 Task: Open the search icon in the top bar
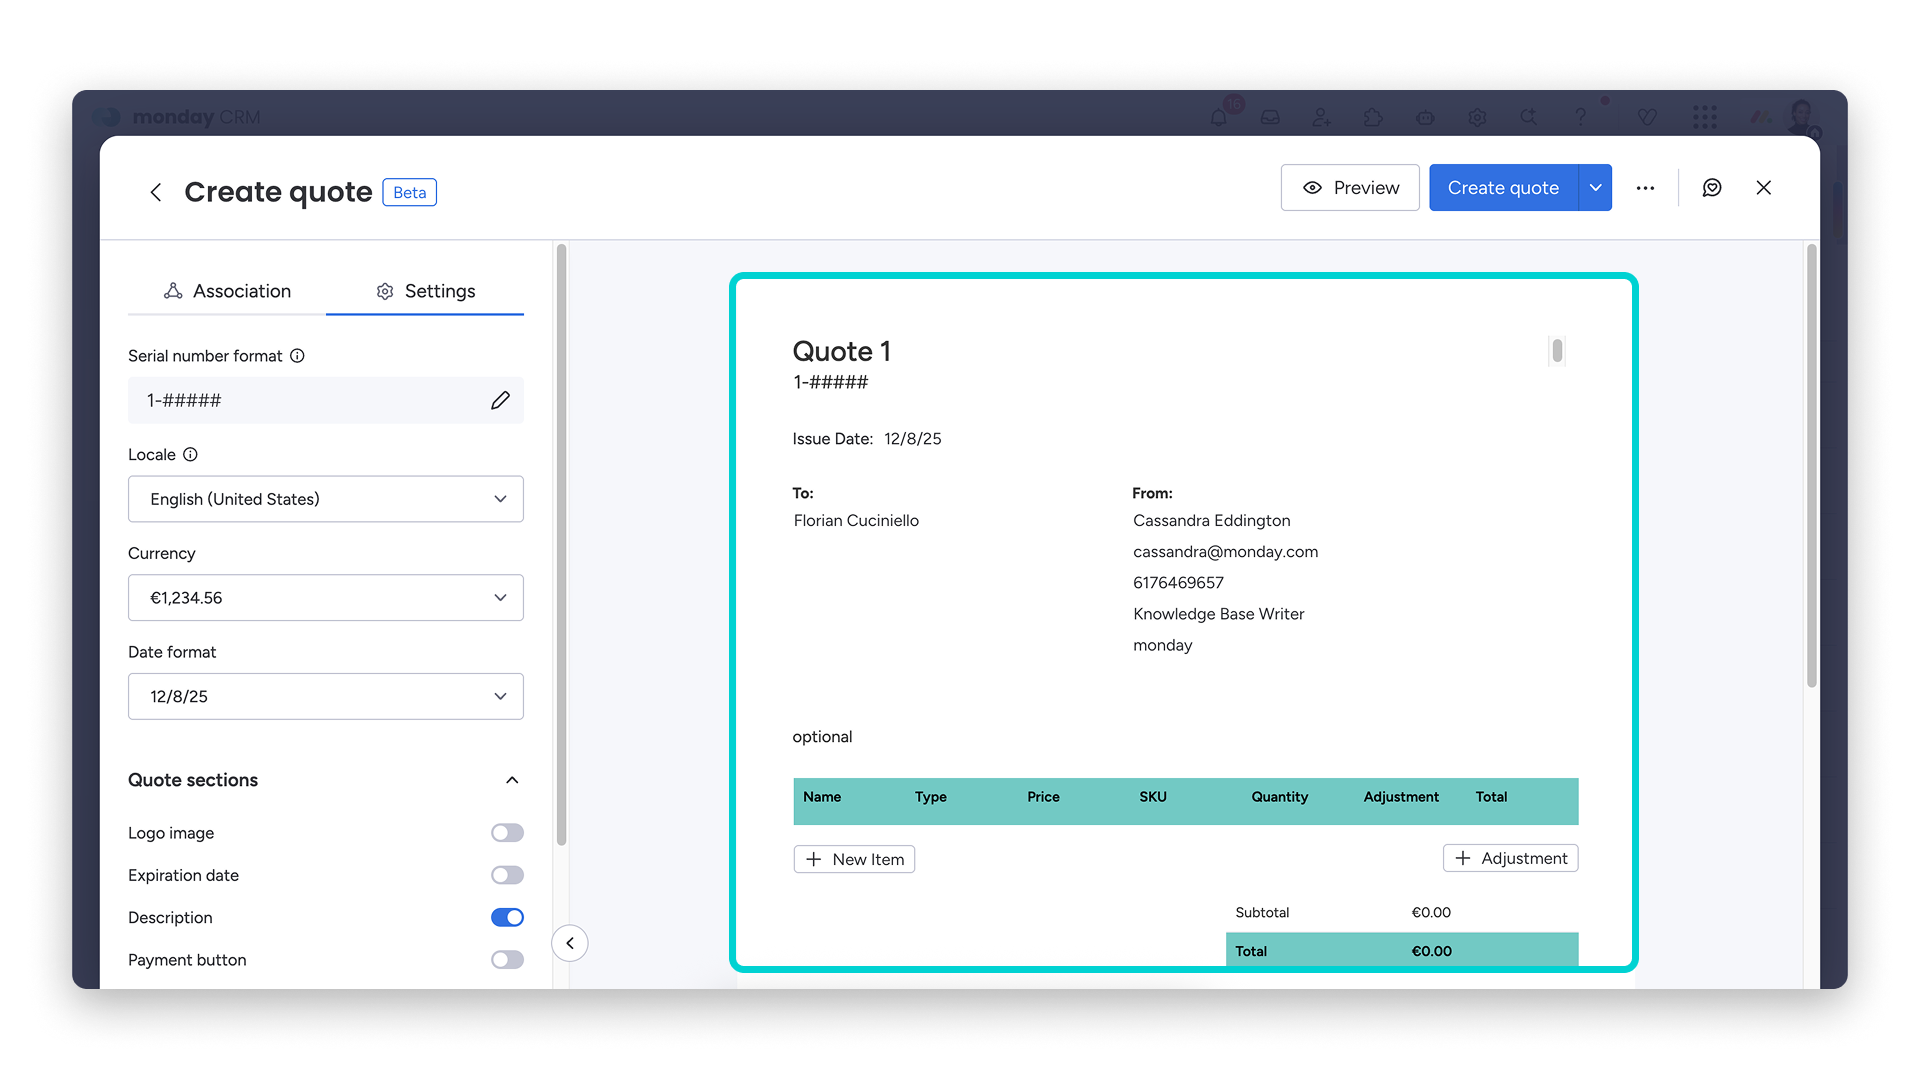pyautogui.click(x=1529, y=117)
